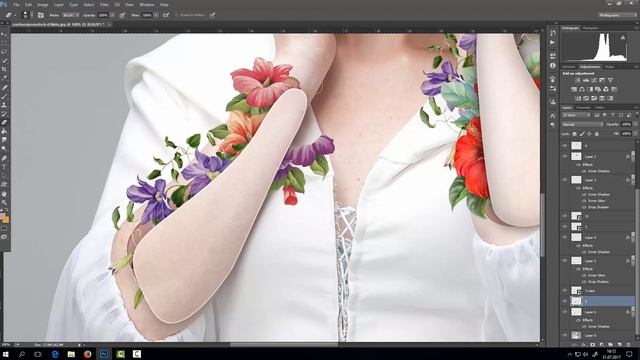Open Firefox from the taskbar
640x360 pixels.
pyautogui.click(x=87, y=354)
